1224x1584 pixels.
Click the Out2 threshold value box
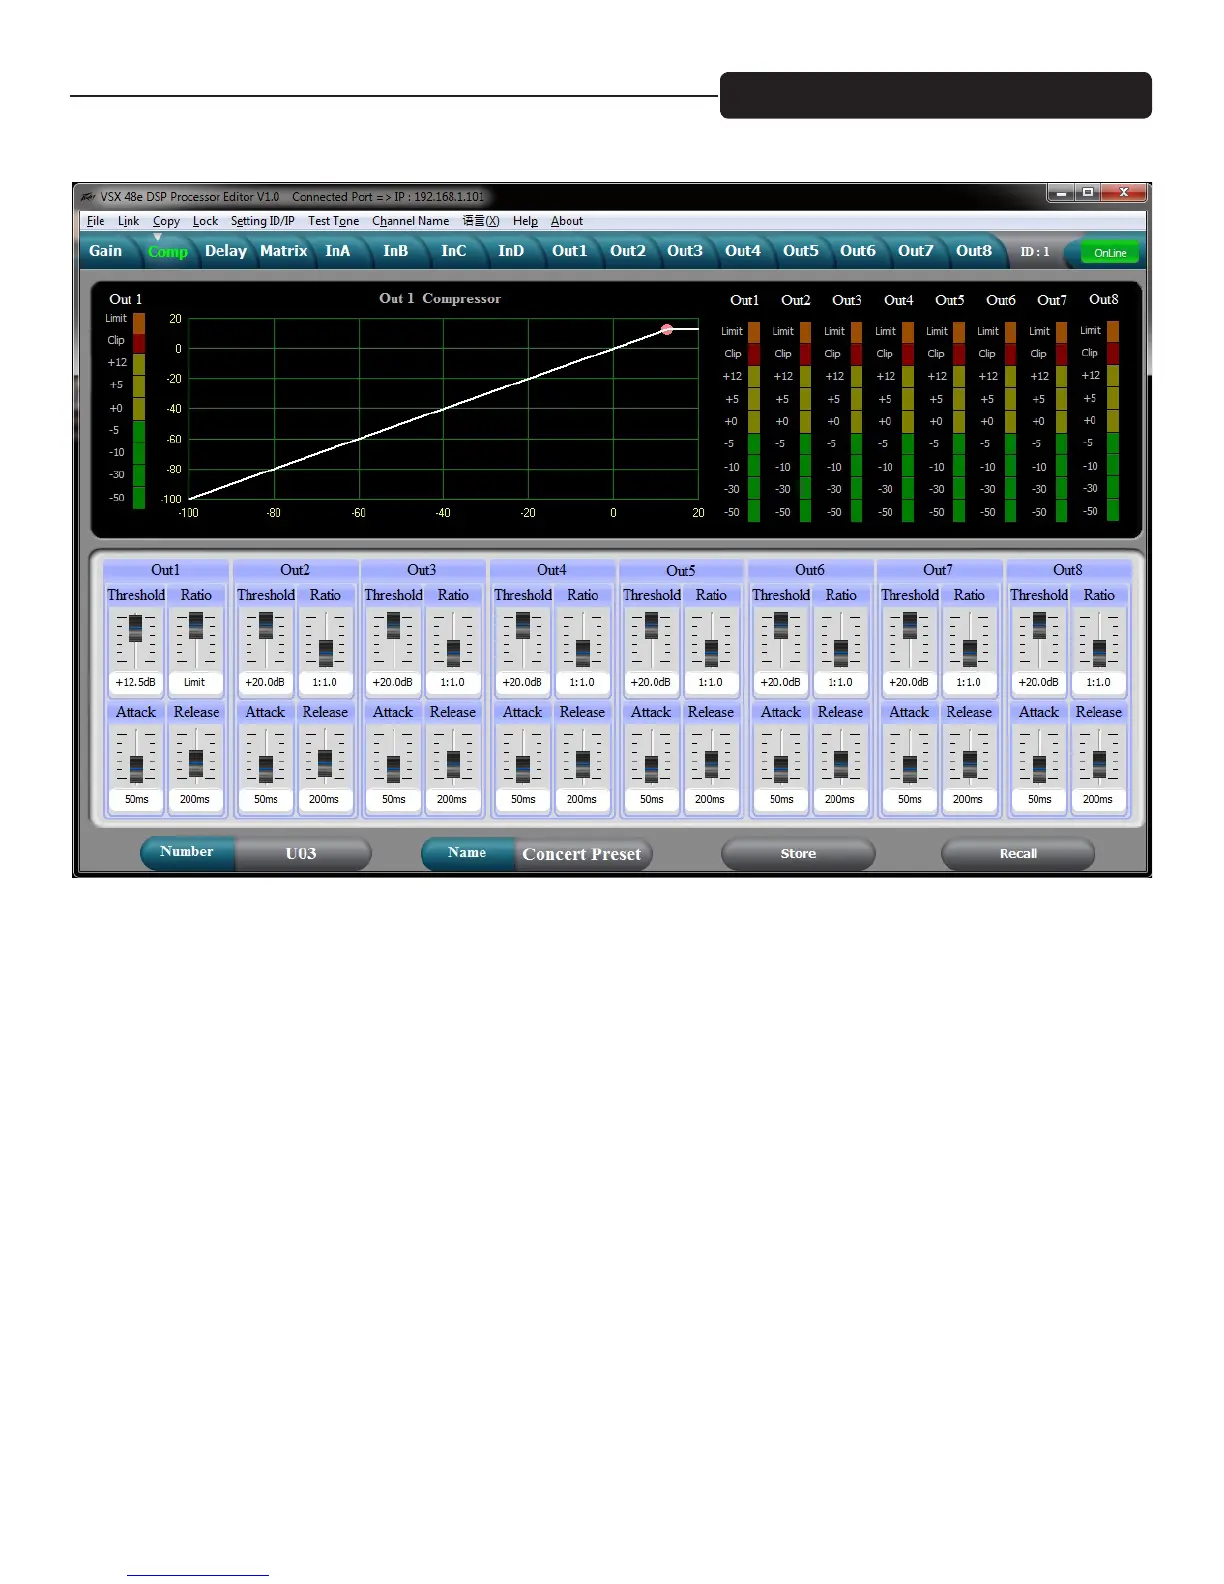click(x=265, y=683)
